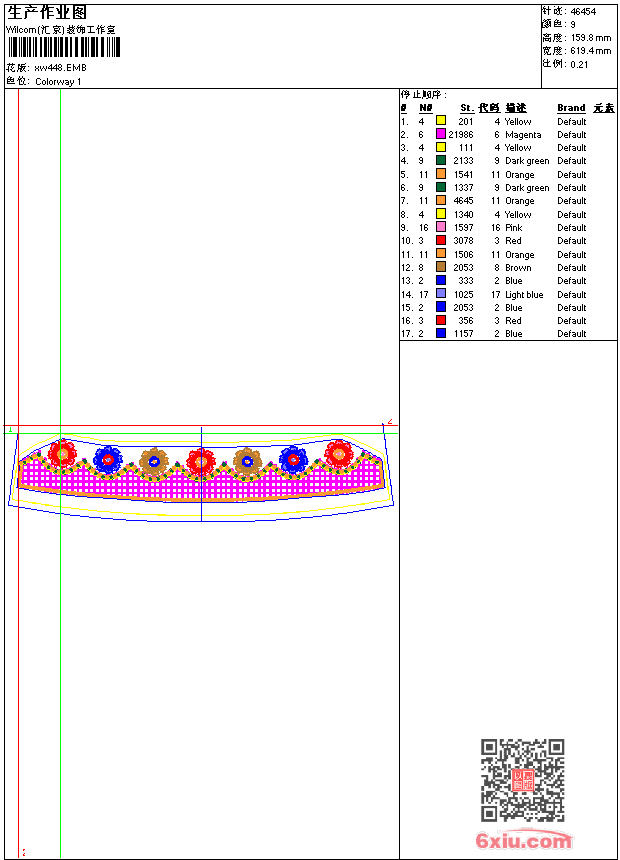Click the 'Brand' column header
620x860 pixels.
571,108
